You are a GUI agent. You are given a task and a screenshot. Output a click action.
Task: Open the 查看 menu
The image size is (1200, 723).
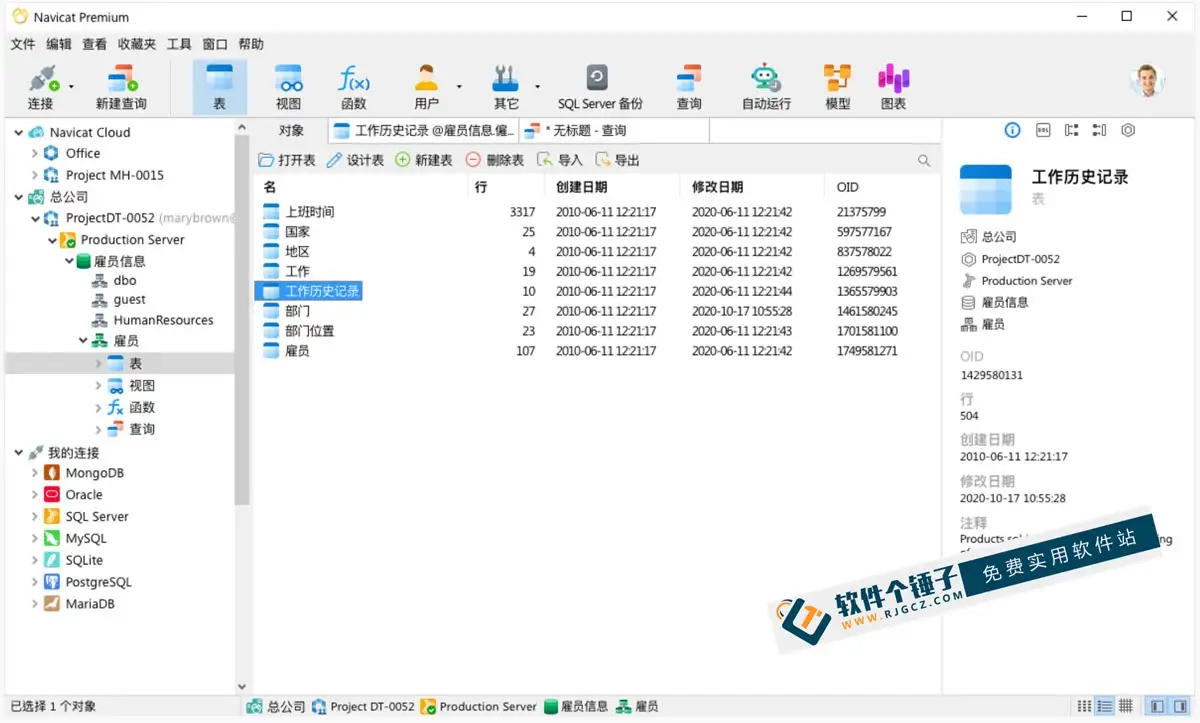pos(94,44)
